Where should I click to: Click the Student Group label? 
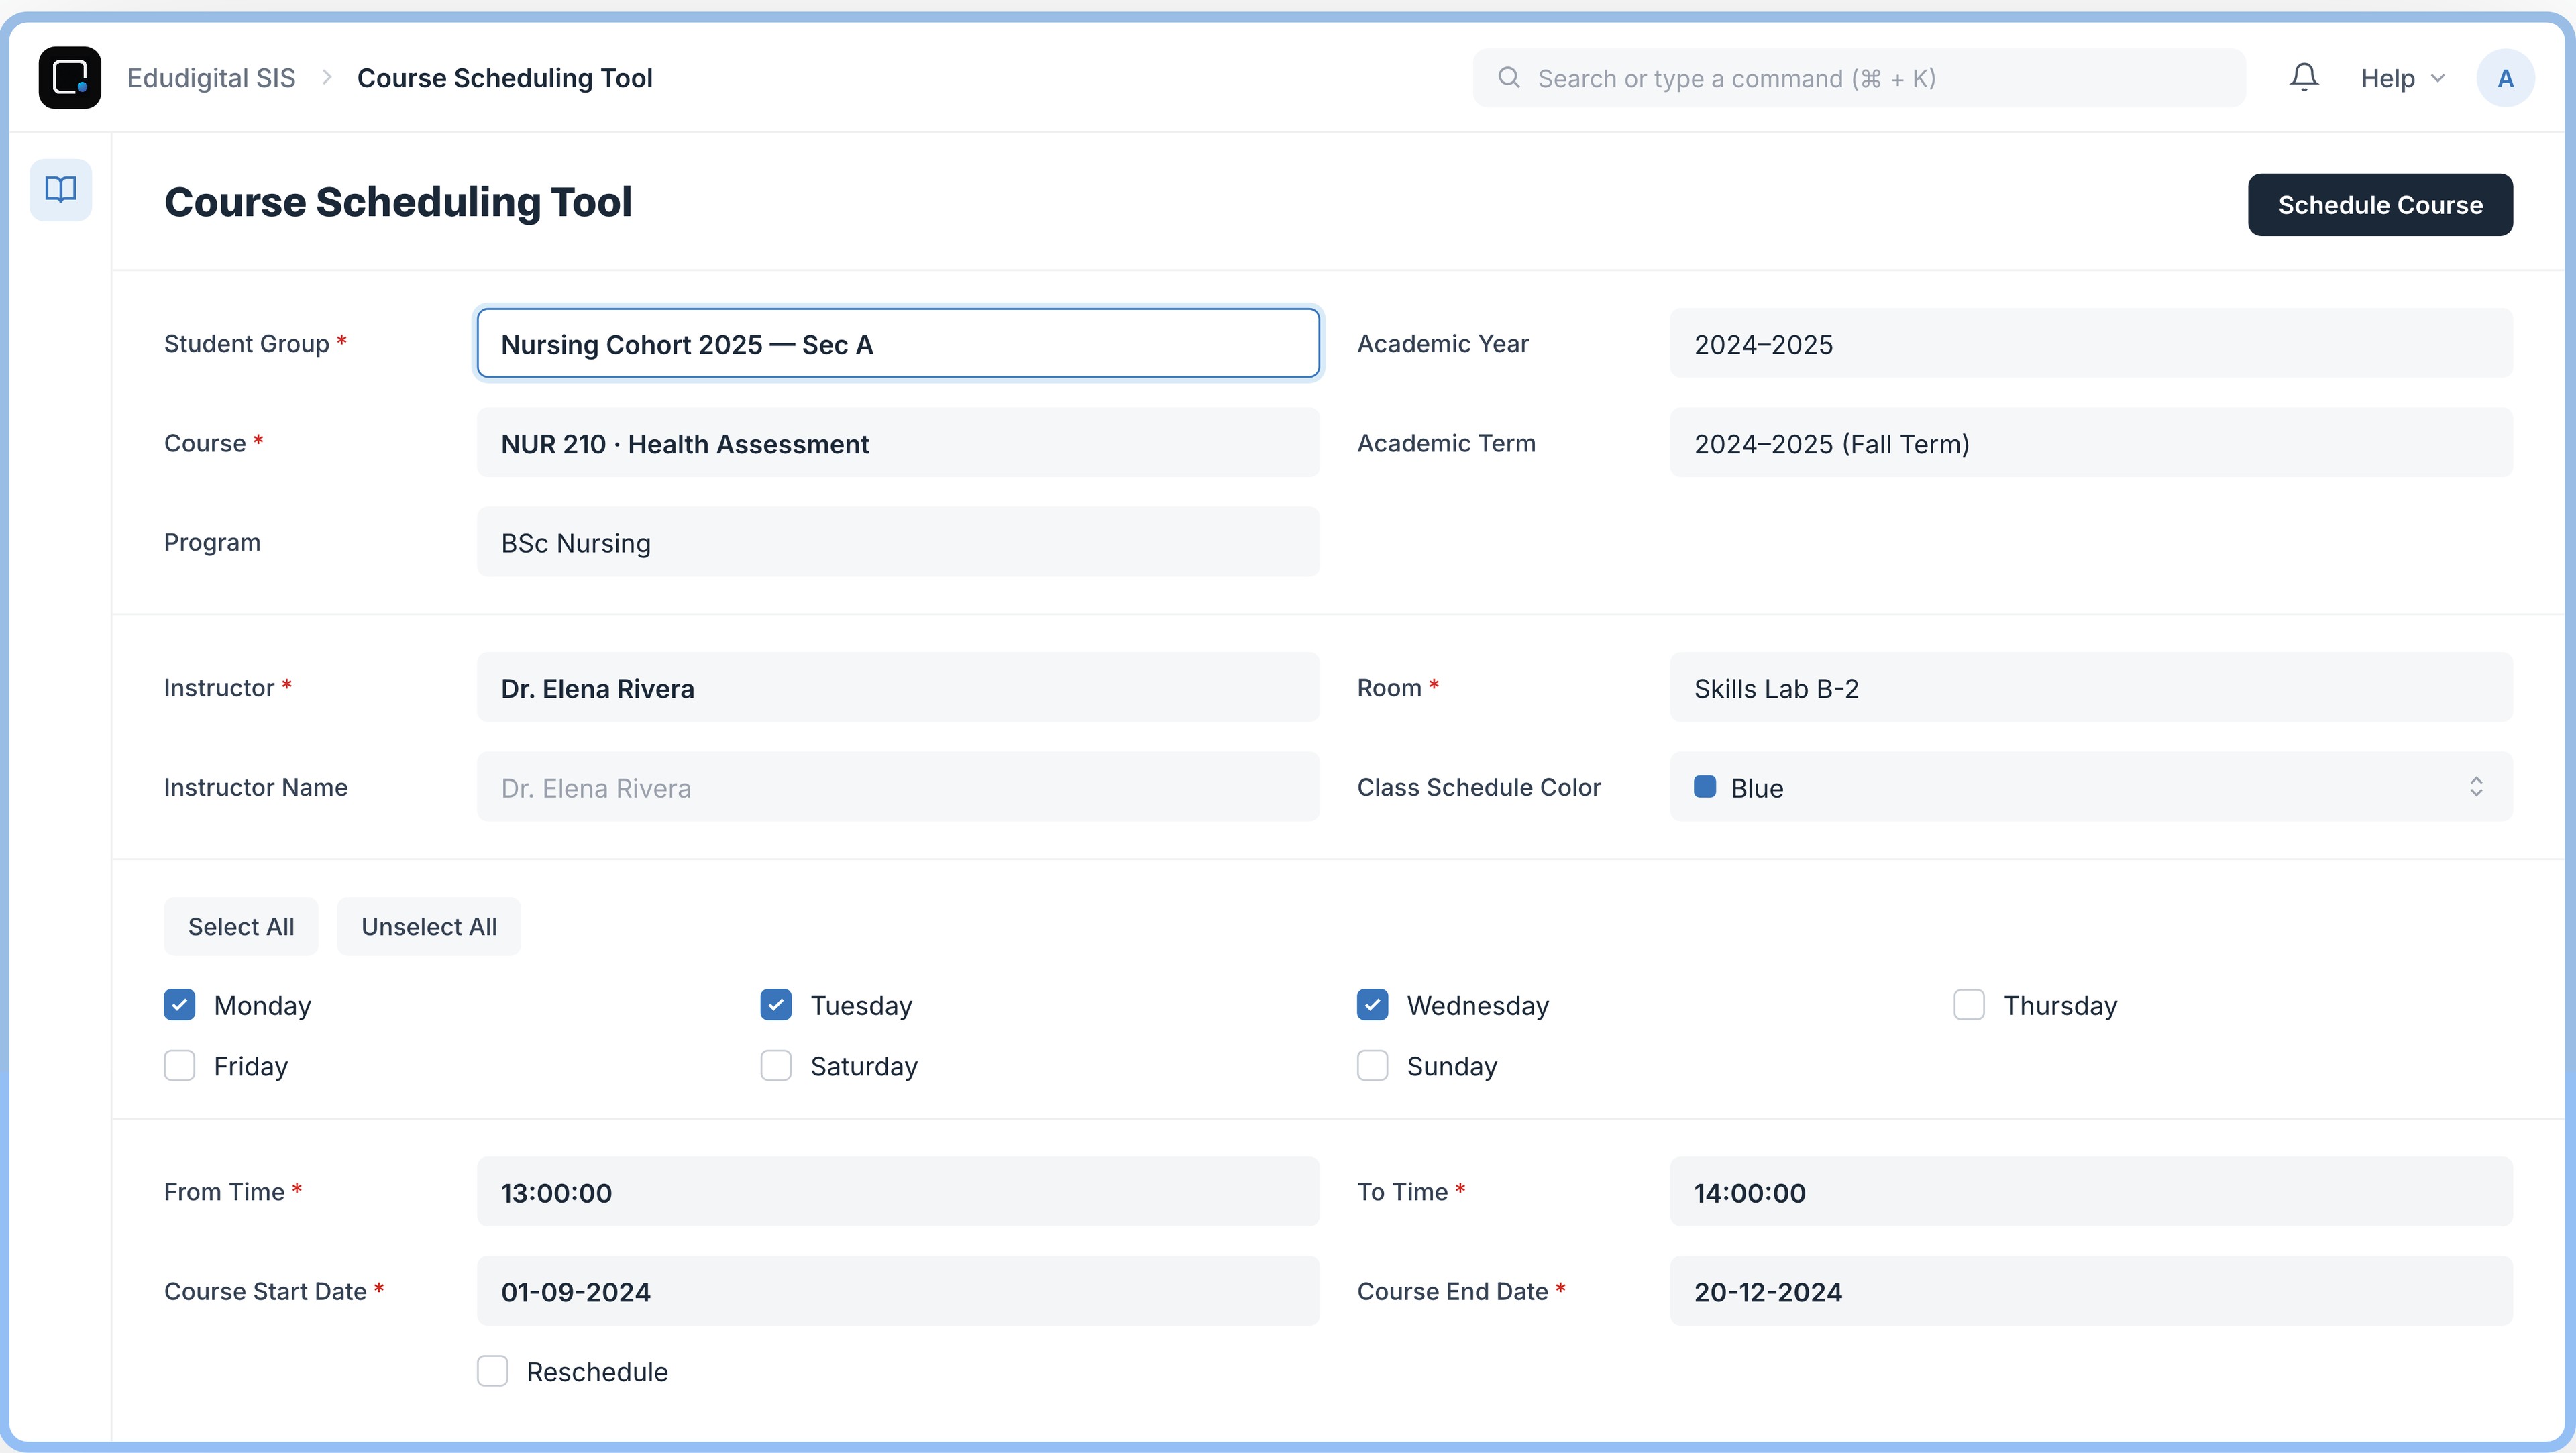(x=247, y=344)
